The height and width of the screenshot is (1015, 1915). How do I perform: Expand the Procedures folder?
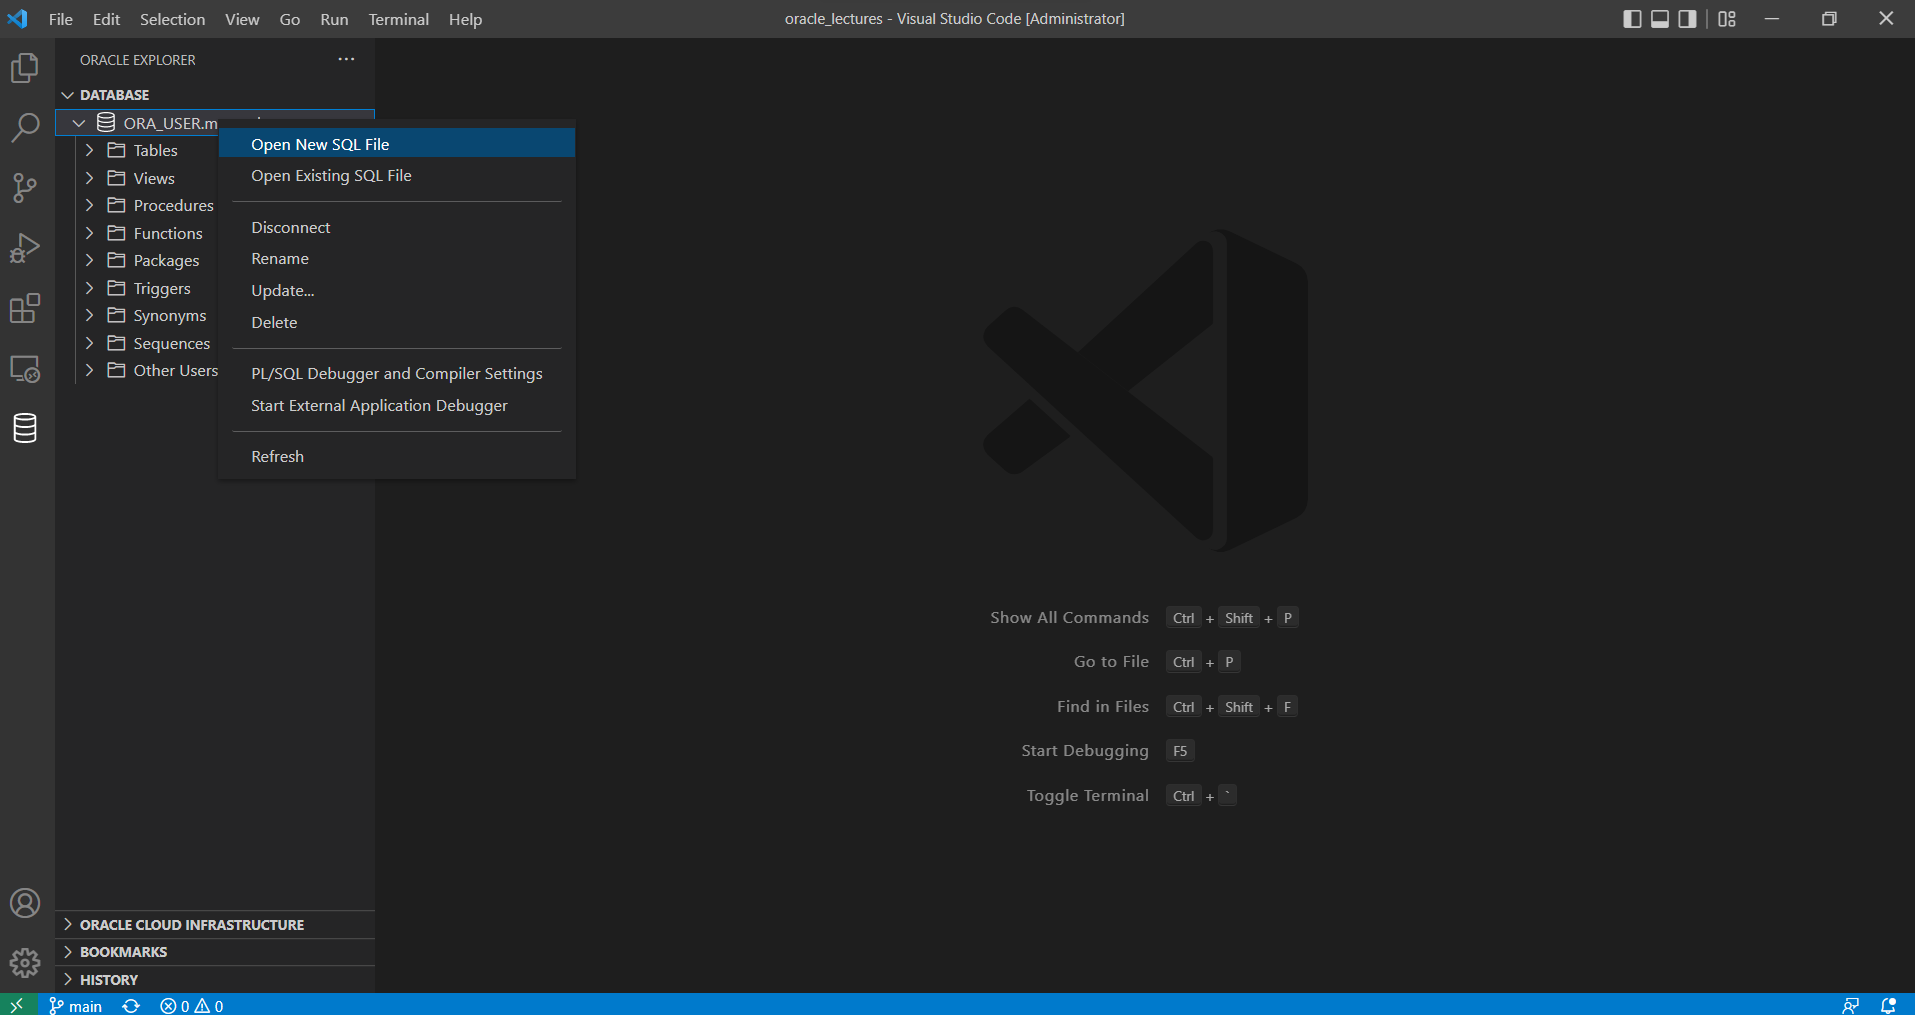[x=89, y=205]
